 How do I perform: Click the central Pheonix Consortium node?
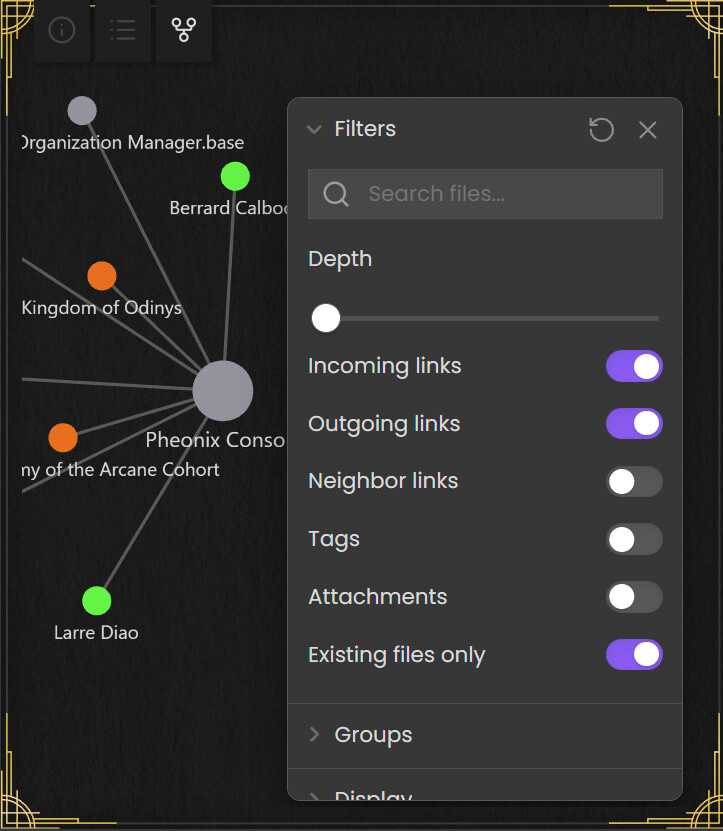point(223,391)
